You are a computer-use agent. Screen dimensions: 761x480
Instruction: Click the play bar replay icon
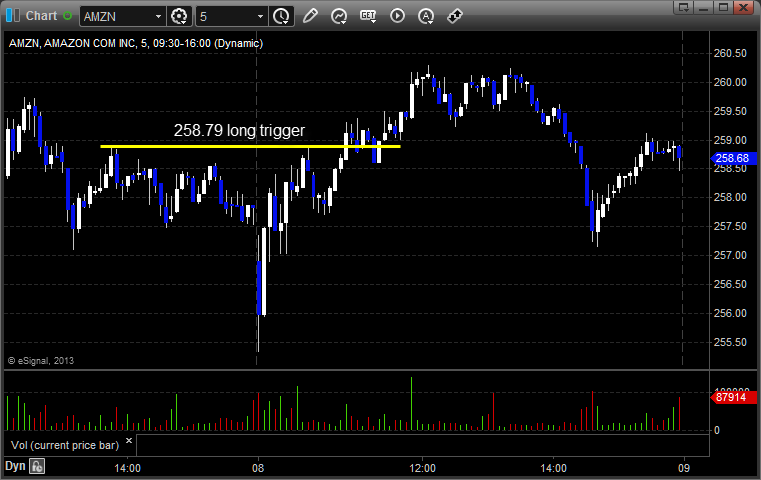click(x=397, y=16)
